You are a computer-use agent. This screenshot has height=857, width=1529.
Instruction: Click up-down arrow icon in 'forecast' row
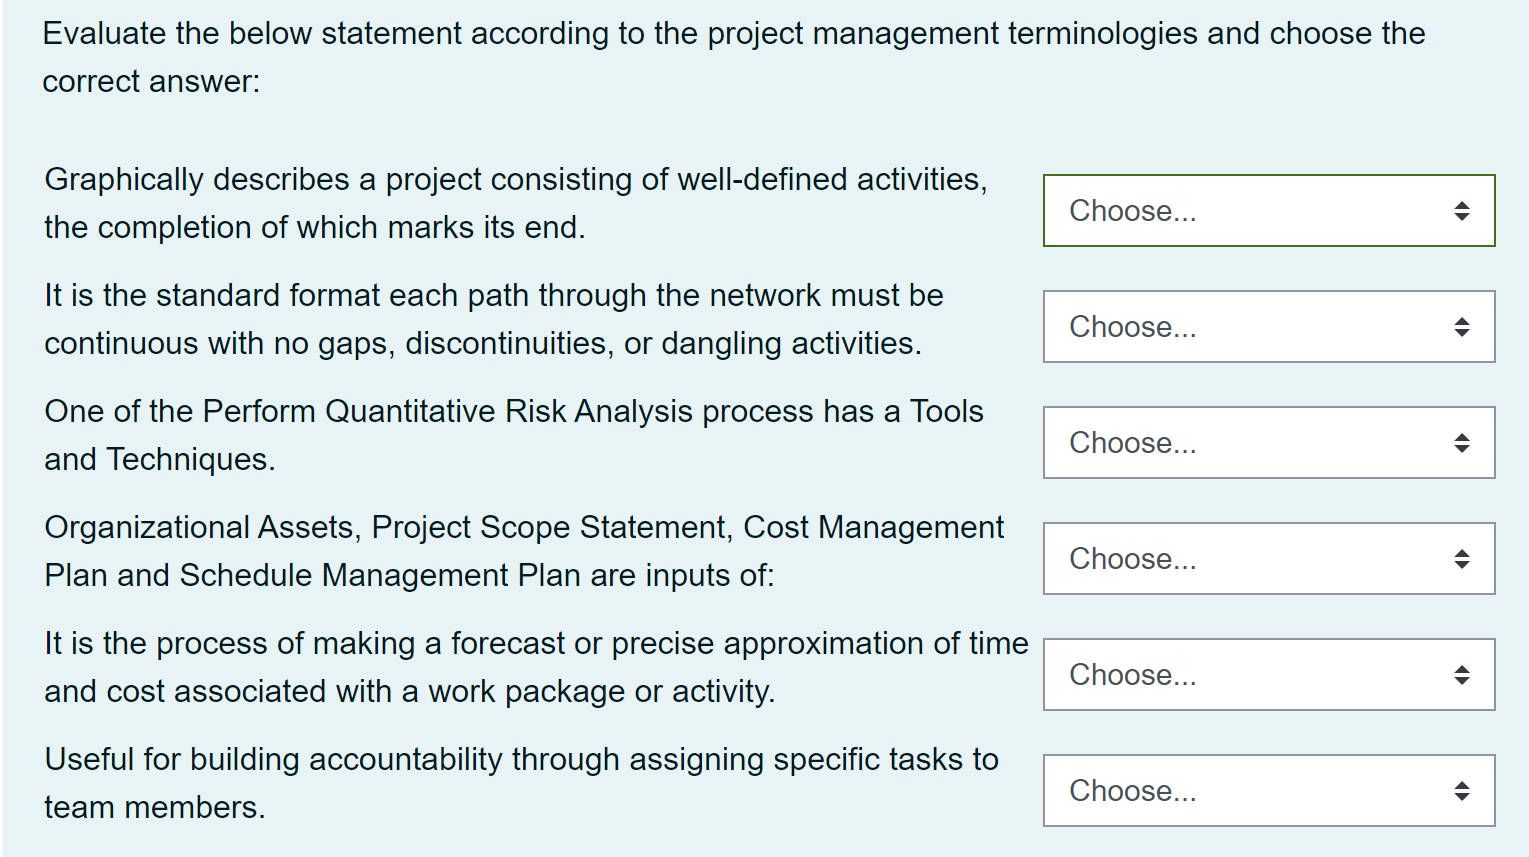[x=1461, y=675]
